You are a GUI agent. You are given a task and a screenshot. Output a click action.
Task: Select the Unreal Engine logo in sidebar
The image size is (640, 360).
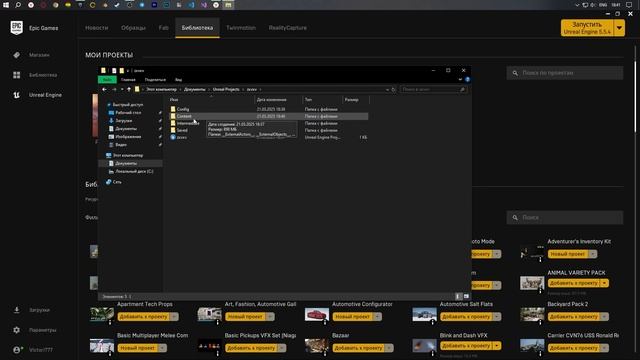pos(16,95)
